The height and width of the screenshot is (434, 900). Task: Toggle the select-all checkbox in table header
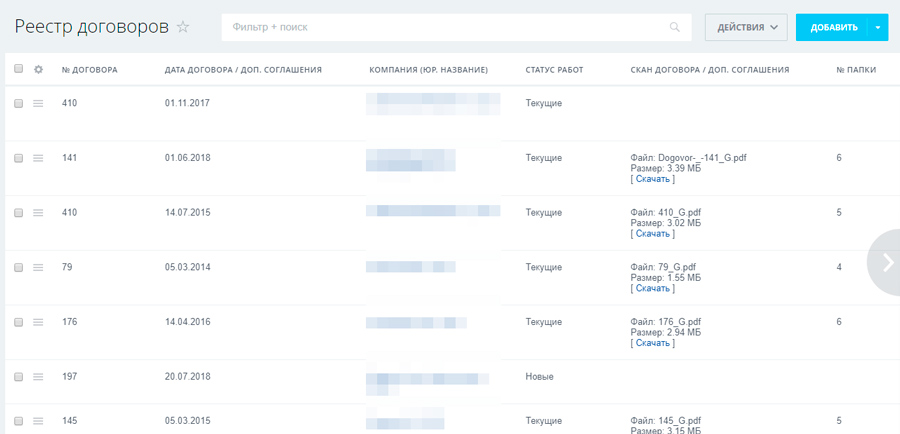pos(18,70)
